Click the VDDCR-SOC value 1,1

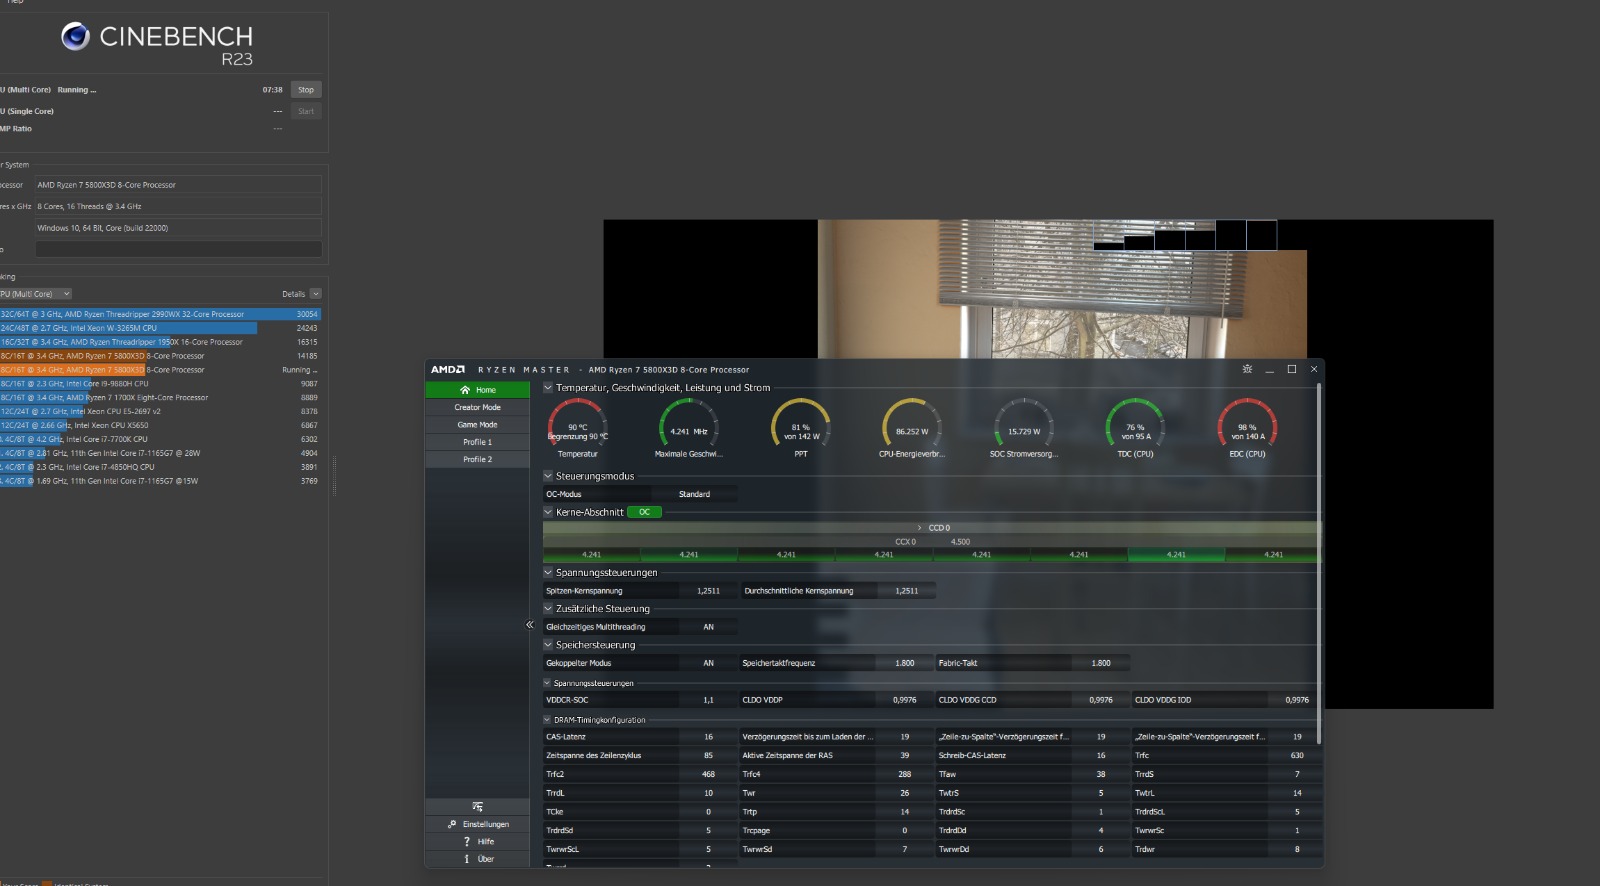tap(708, 700)
